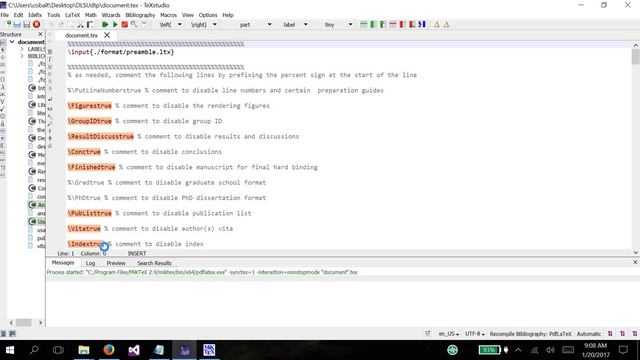
Task: Click the red Stop compilation square
Action: [x=124, y=24]
